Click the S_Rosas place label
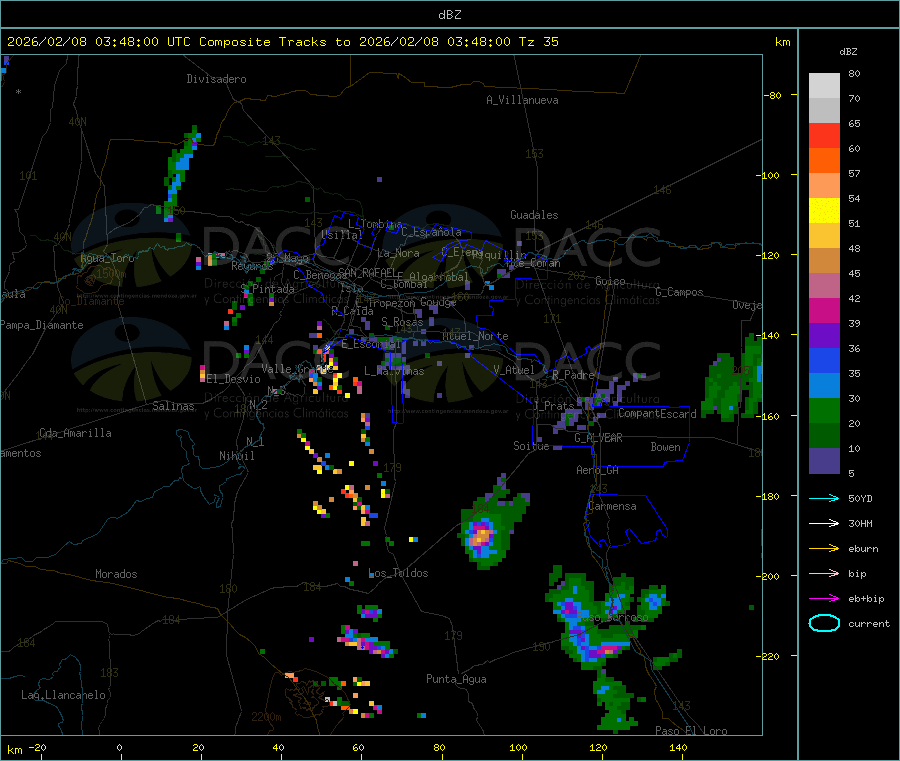This screenshot has width=900, height=761. (402, 322)
